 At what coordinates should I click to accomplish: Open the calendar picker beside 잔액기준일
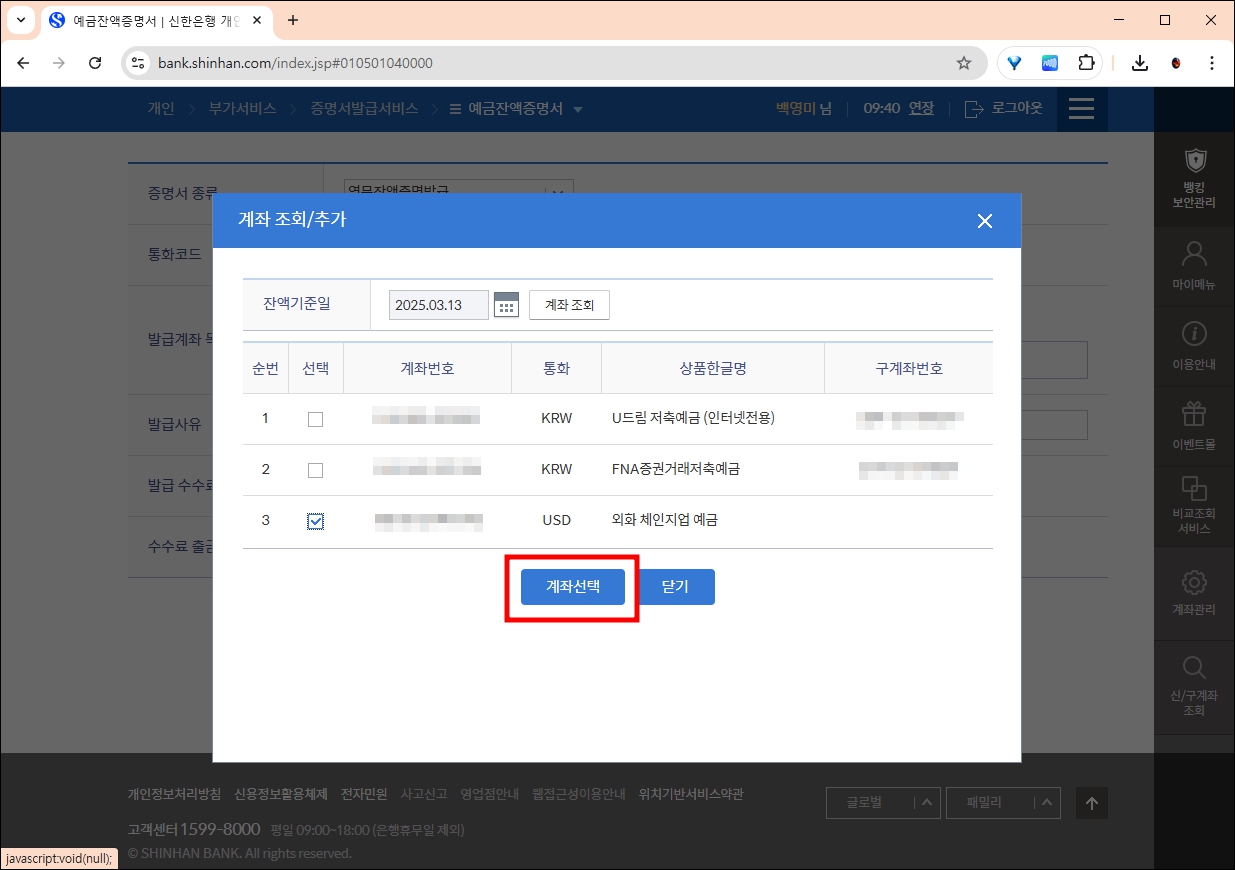[506, 305]
